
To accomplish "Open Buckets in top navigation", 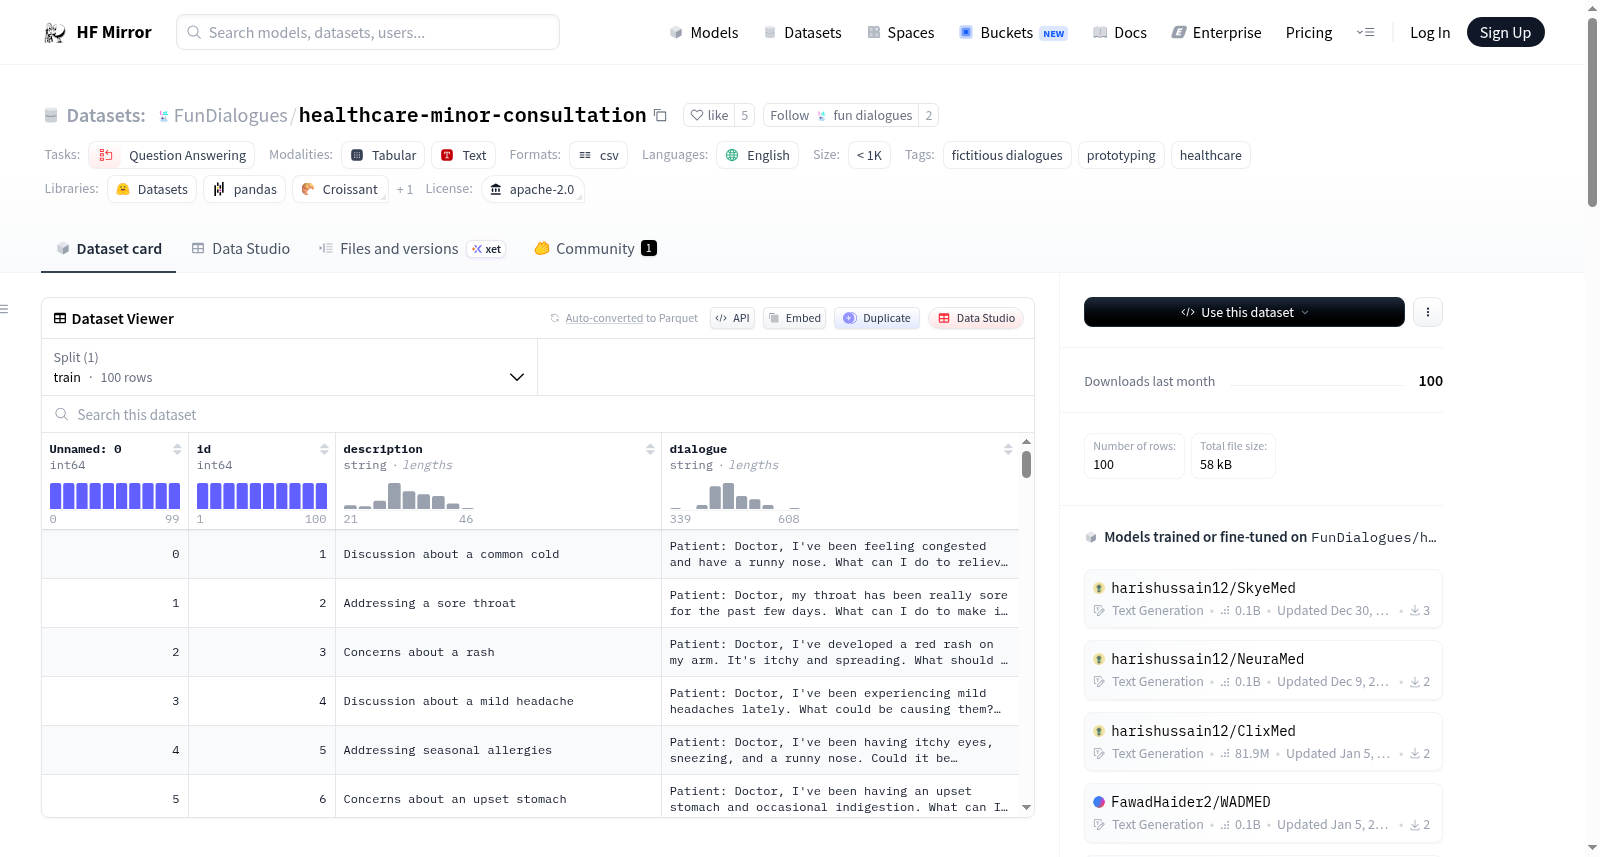I will (1013, 33).
